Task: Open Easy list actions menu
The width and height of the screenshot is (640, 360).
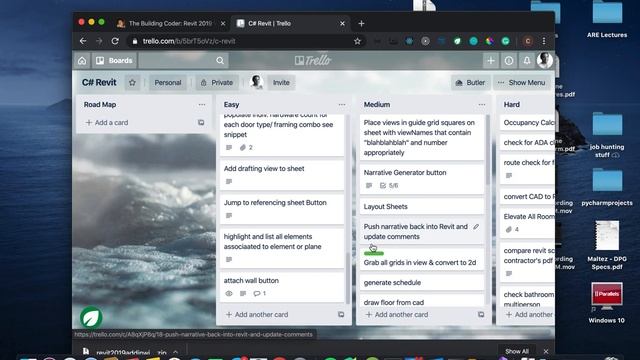Action: 342,104
